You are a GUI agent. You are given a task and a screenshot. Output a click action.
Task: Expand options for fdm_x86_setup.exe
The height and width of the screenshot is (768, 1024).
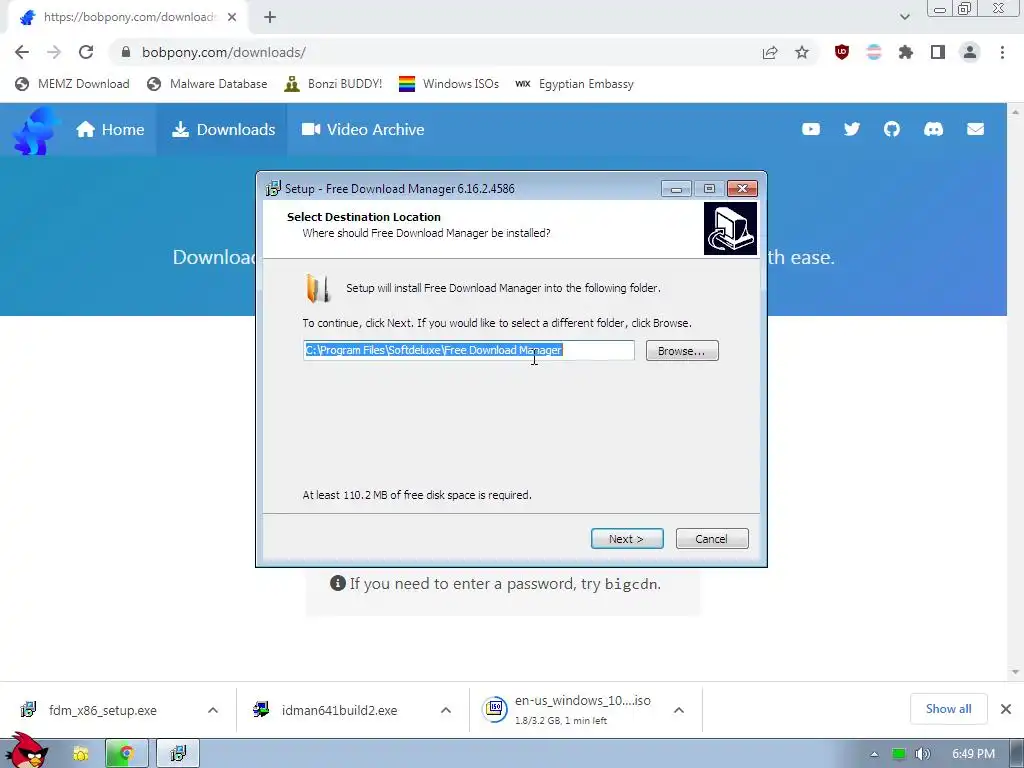click(213, 711)
